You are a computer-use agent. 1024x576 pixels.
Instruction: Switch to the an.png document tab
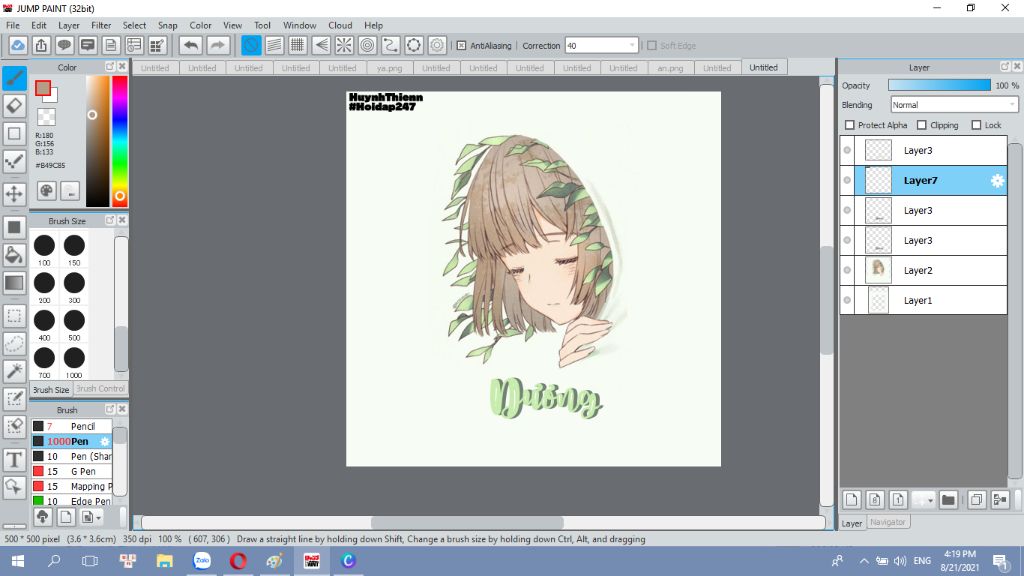tap(670, 68)
